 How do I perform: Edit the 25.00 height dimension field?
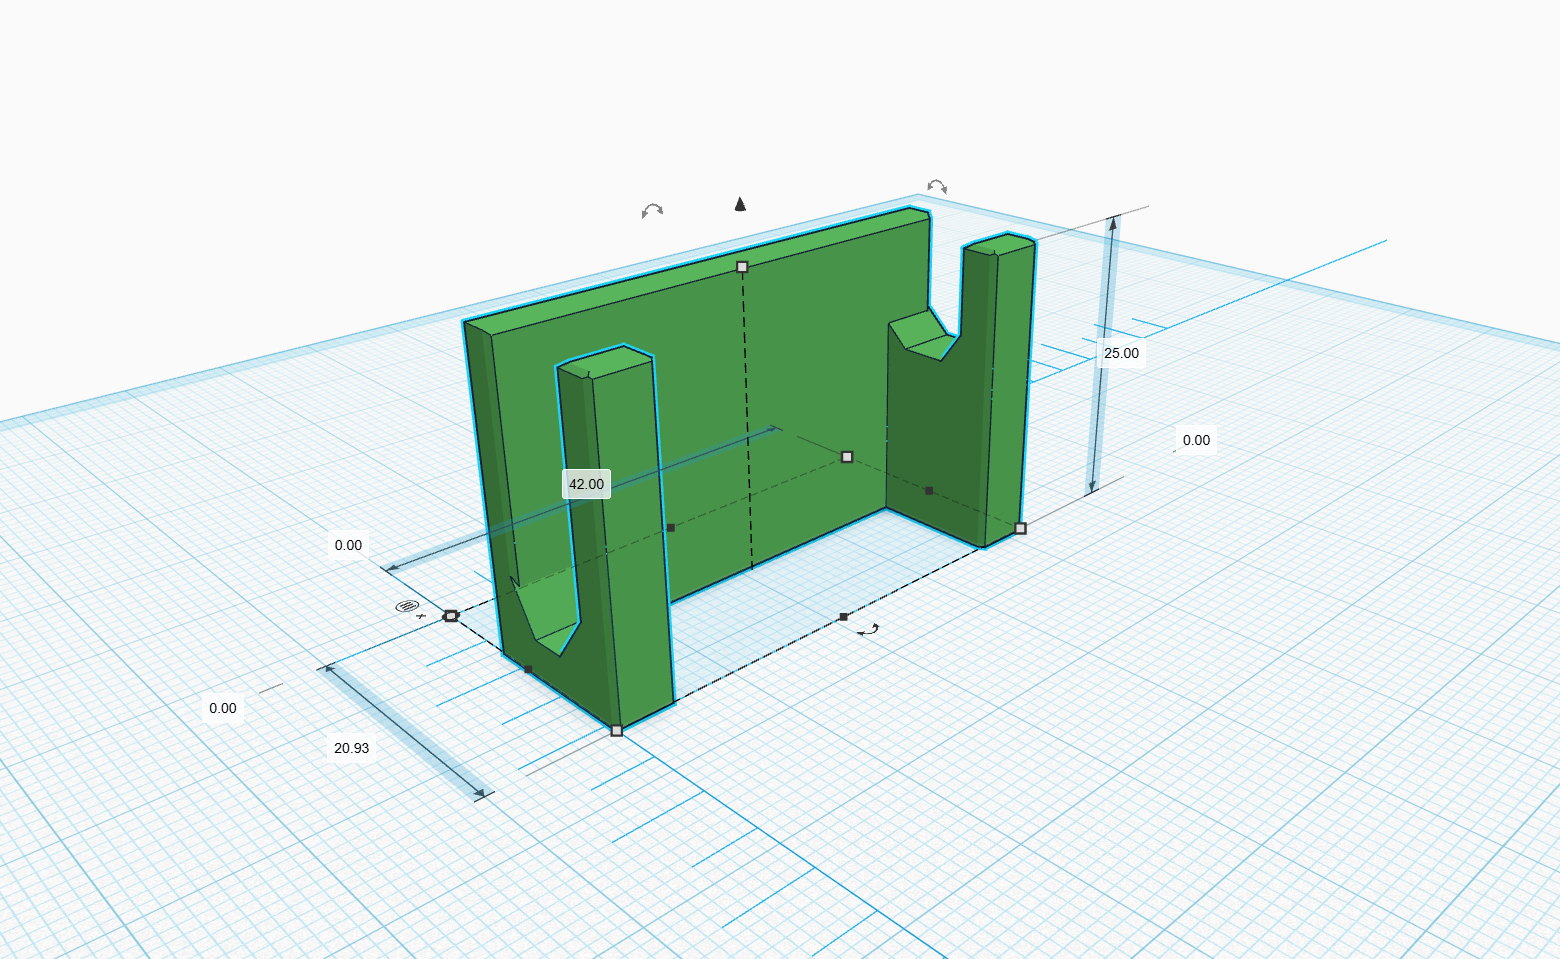1121,353
